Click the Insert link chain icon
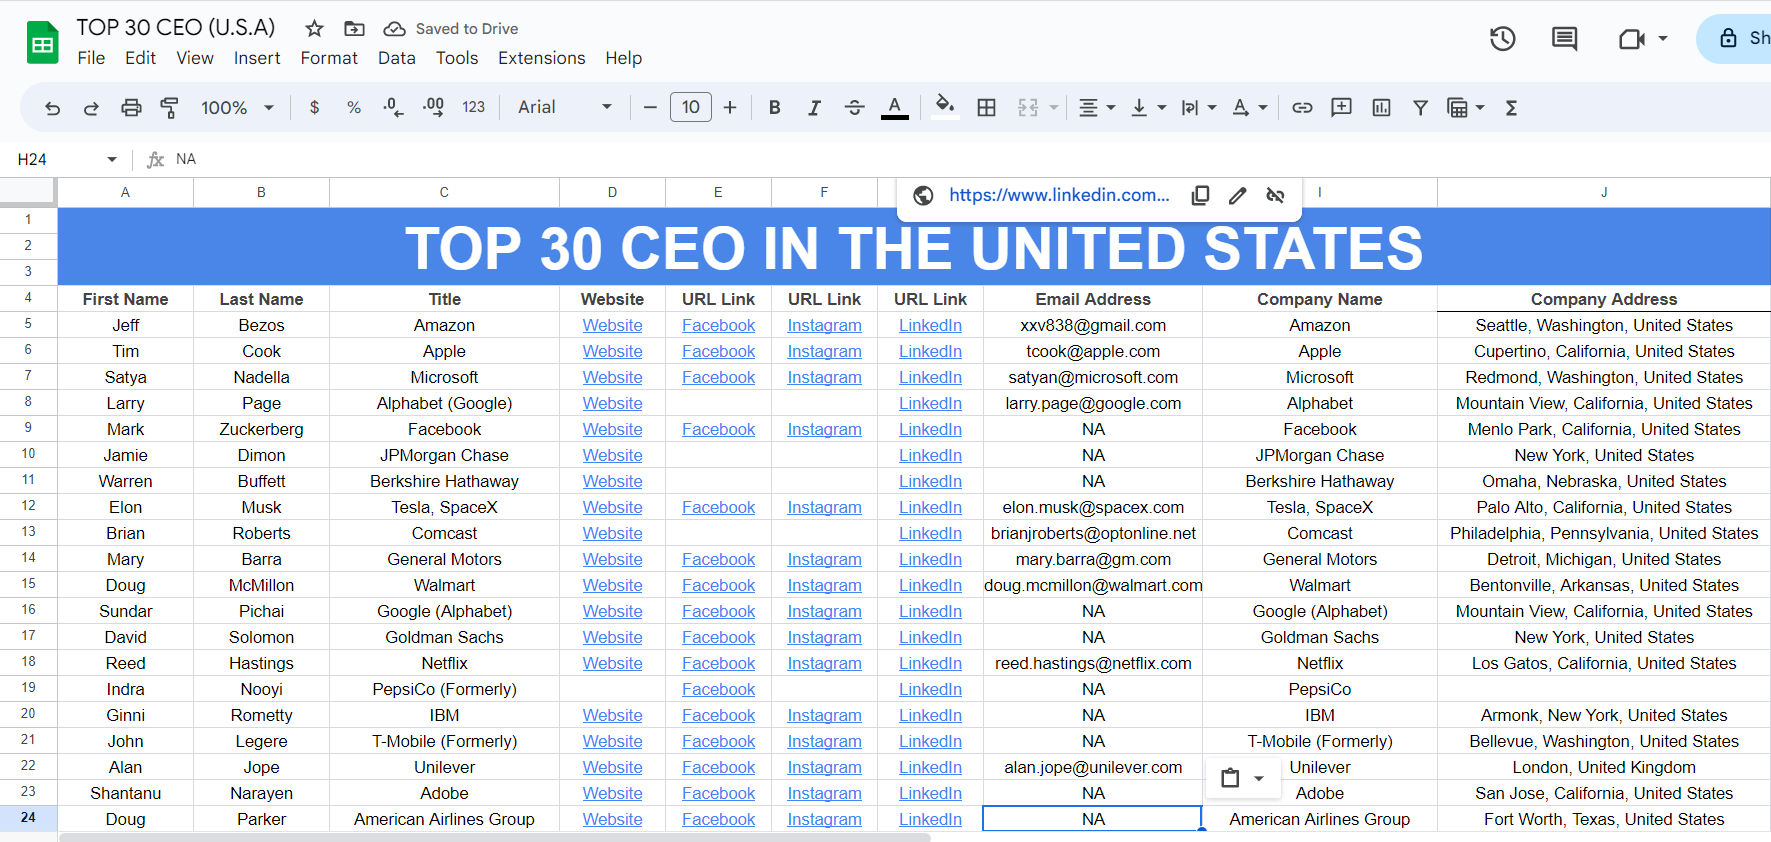1771x842 pixels. pyautogui.click(x=1302, y=107)
